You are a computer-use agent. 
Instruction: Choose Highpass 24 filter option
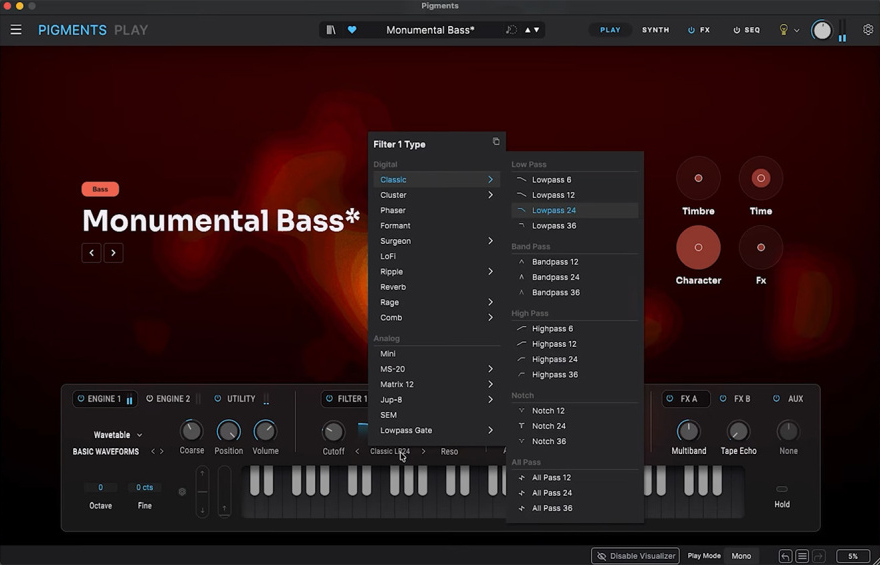[x=575, y=359]
